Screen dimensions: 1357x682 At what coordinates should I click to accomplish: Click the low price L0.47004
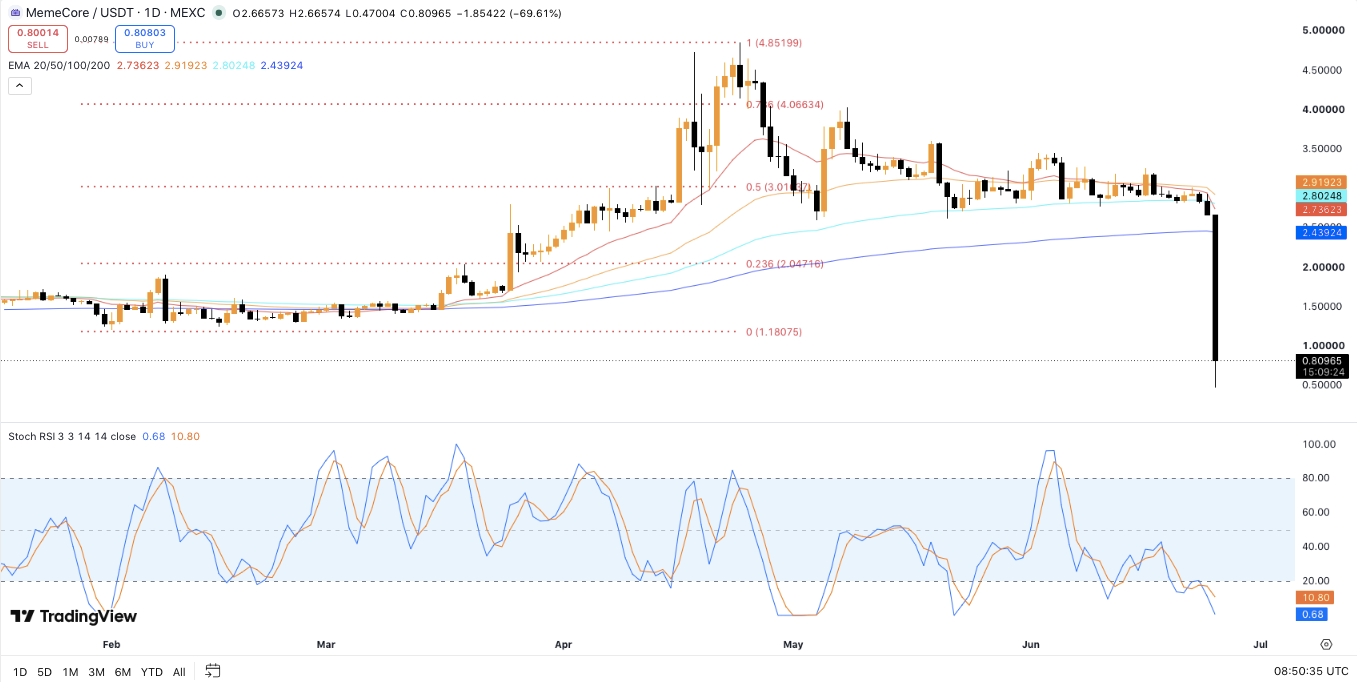tap(372, 14)
